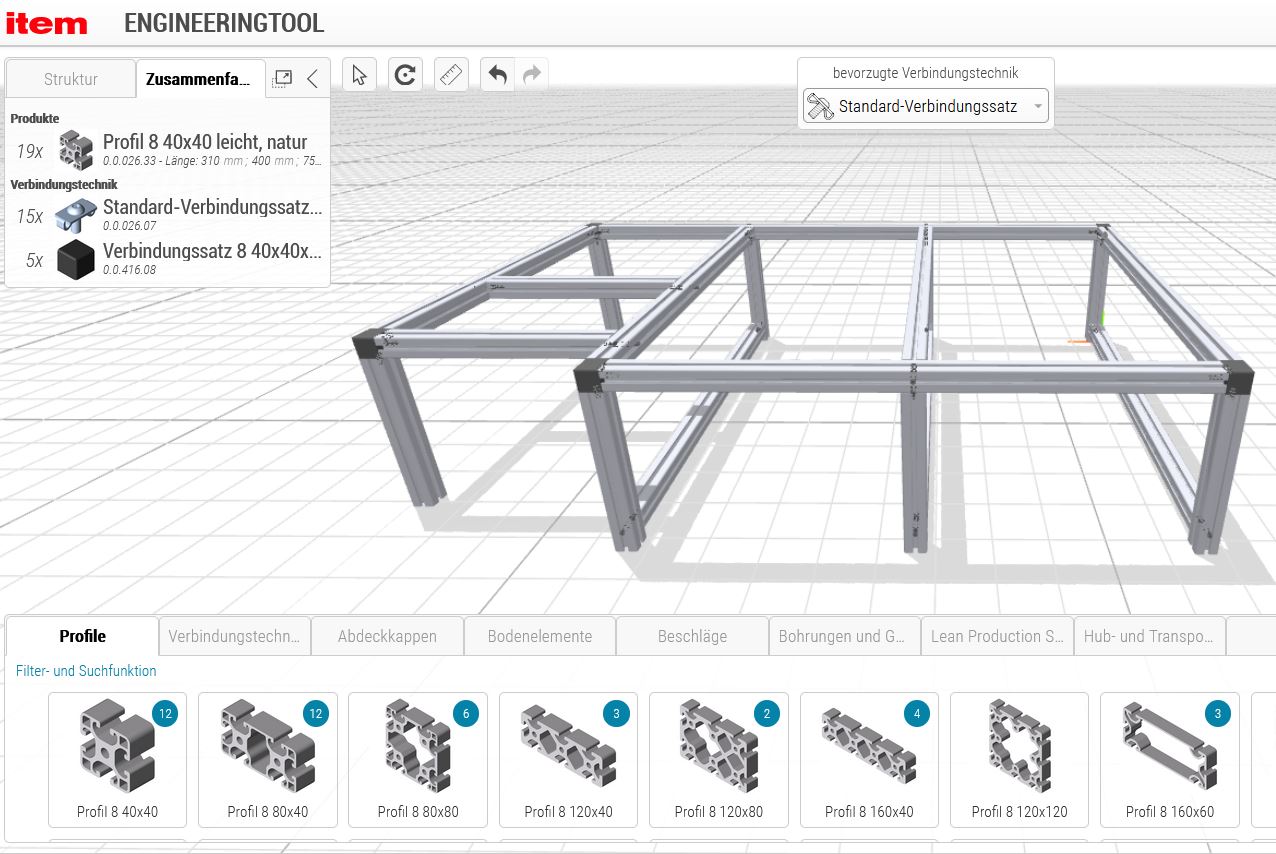Open the Lean Production S... tab
The height and width of the screenshot is (854, 1276).
997,636
